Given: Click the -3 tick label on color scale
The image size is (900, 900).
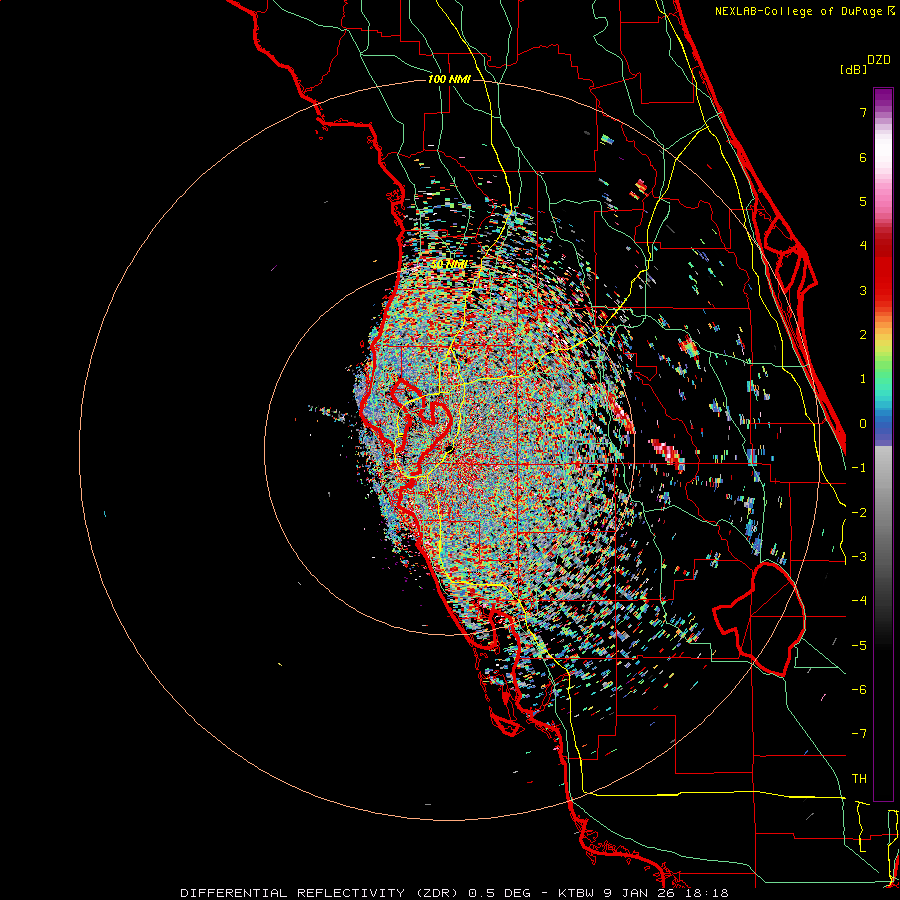Looking at the screenshot, I should pos(859,557).
